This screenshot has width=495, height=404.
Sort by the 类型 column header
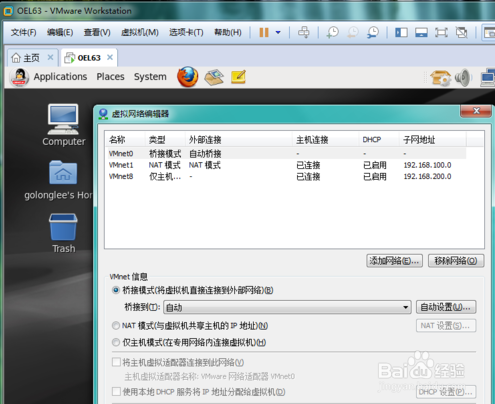click(x=165, y=140)
